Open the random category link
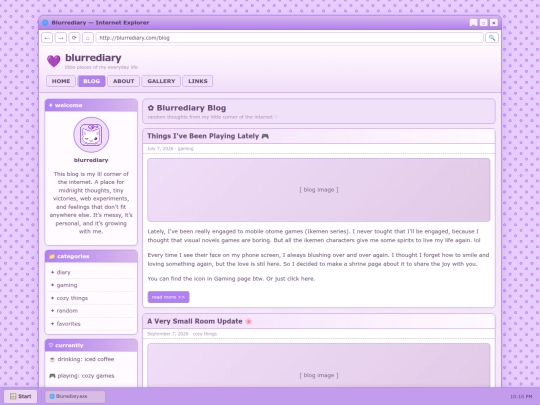 (67, 311)
